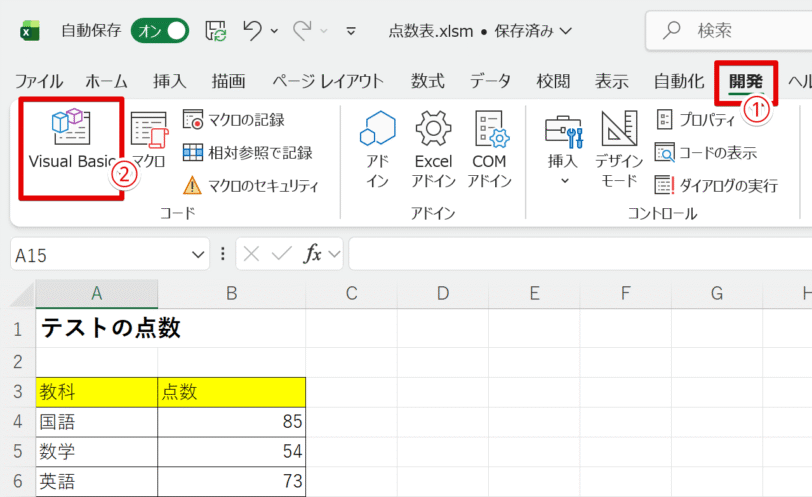Open Customize Quick Access Toolbar dropdown
The height and width of the screenshot is (497, 812).
tap(351, 32)
